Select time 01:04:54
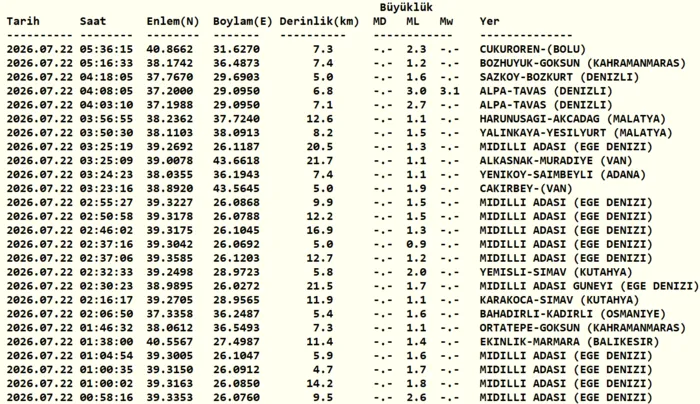Image resolution: width=700 pixels, height=404 pixels. [x=106, y=356]
